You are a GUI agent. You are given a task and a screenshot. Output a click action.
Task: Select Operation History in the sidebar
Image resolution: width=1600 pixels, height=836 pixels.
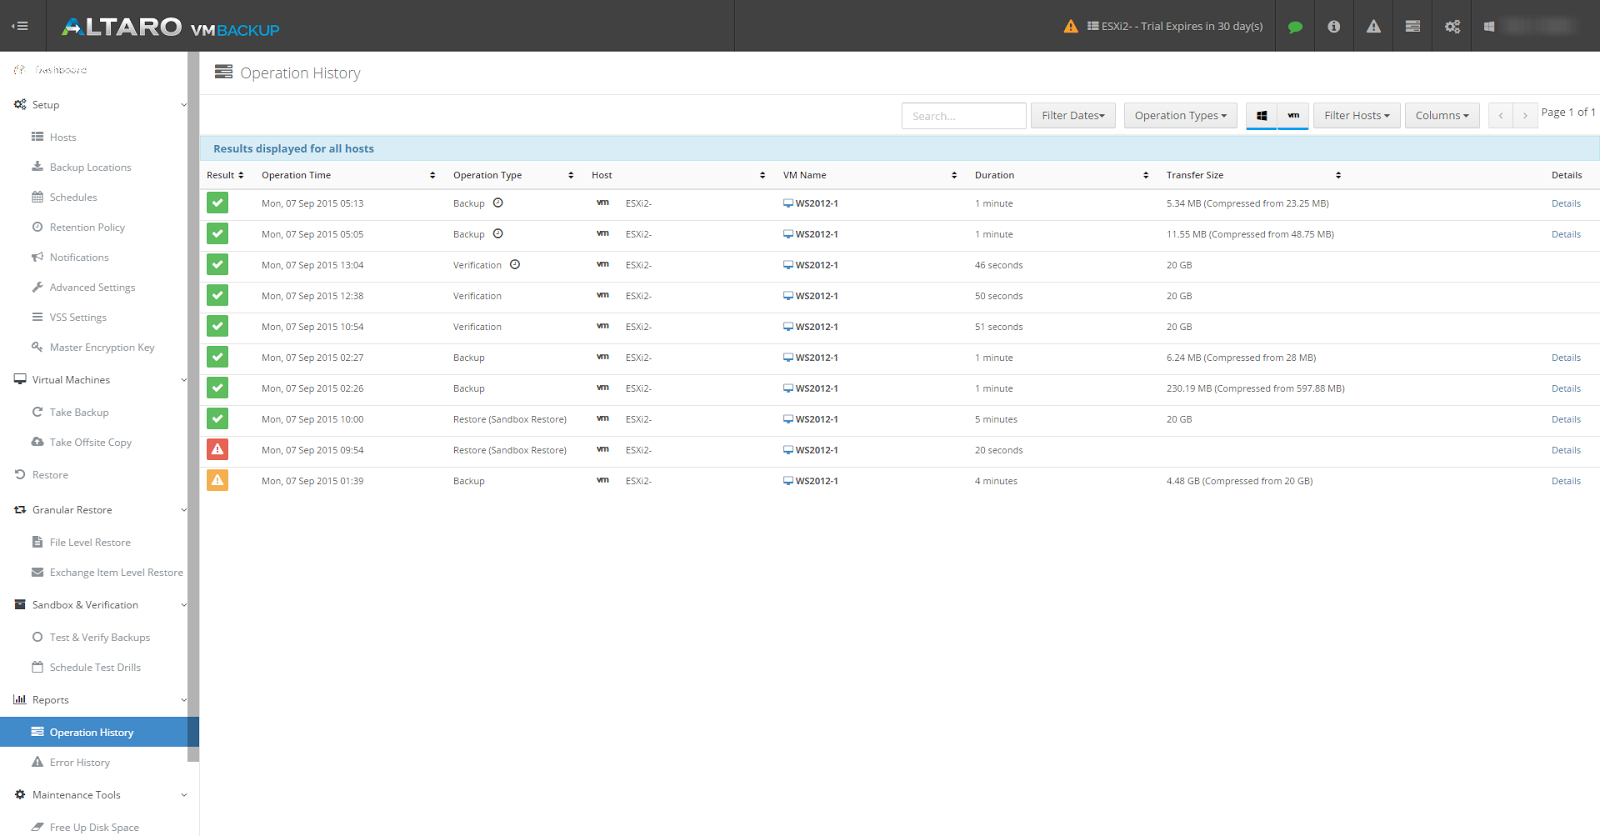click(x=99, y=732)
